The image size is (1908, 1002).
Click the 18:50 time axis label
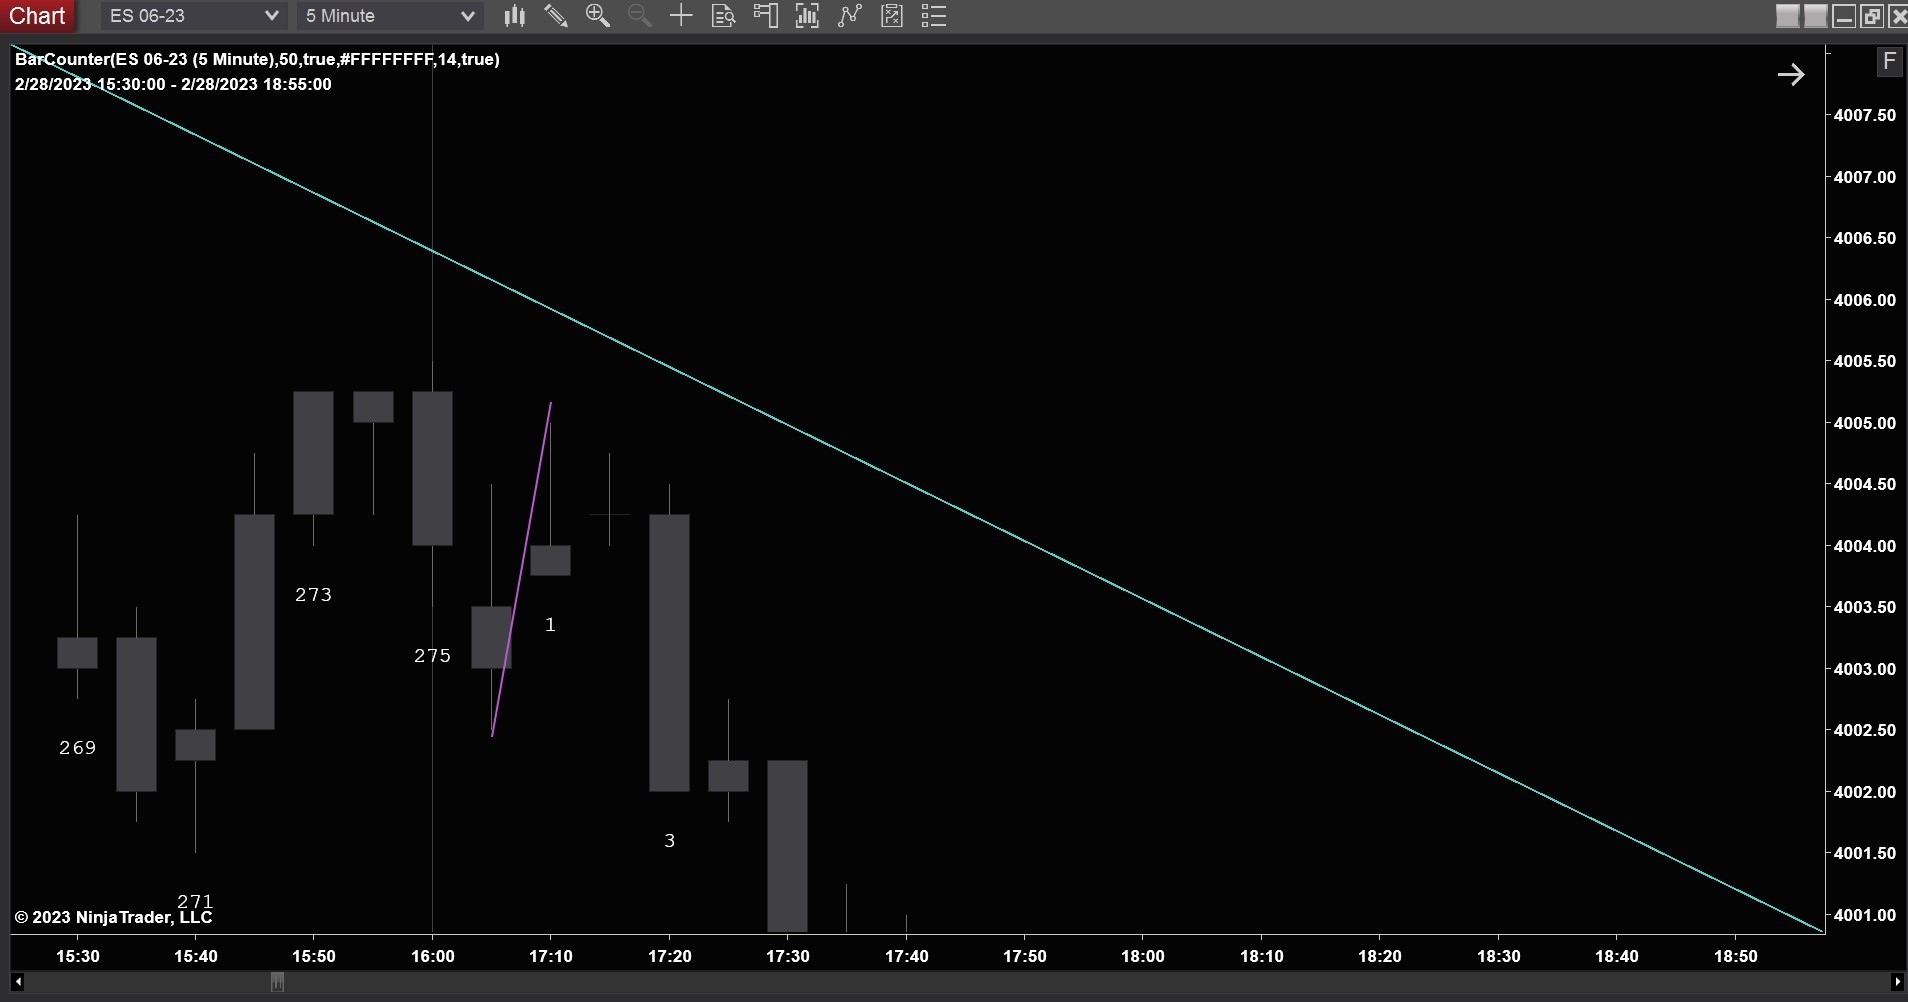click(x=1736, y=956)
